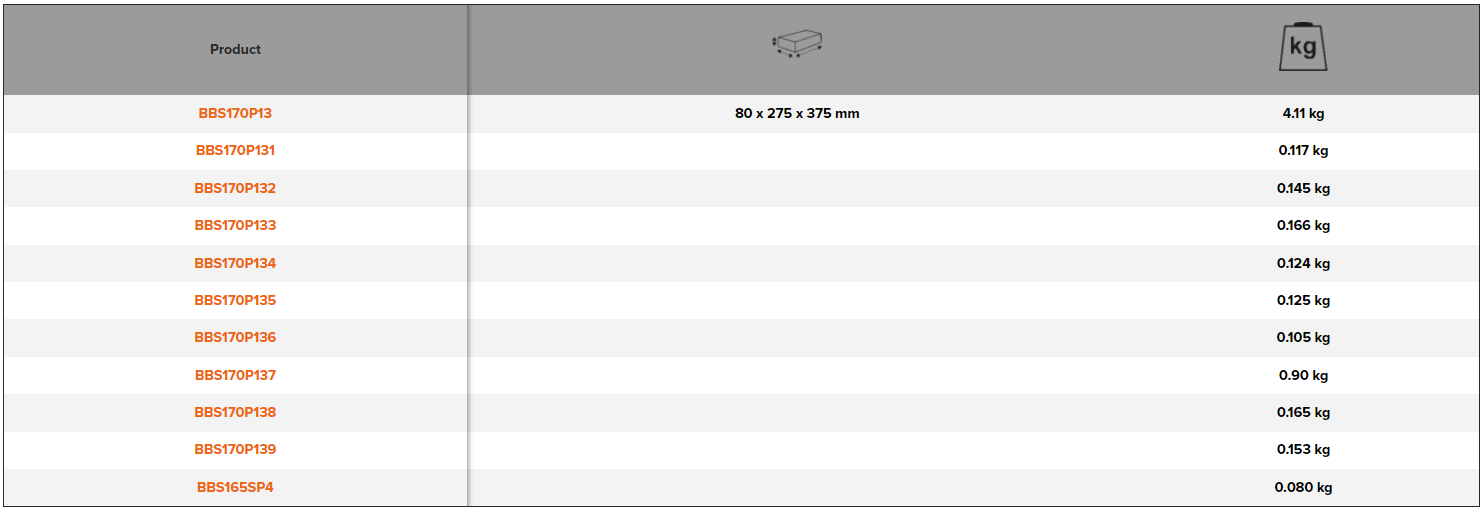
Task: Click the kg weight icon
Action: (x=1303, y=47)
